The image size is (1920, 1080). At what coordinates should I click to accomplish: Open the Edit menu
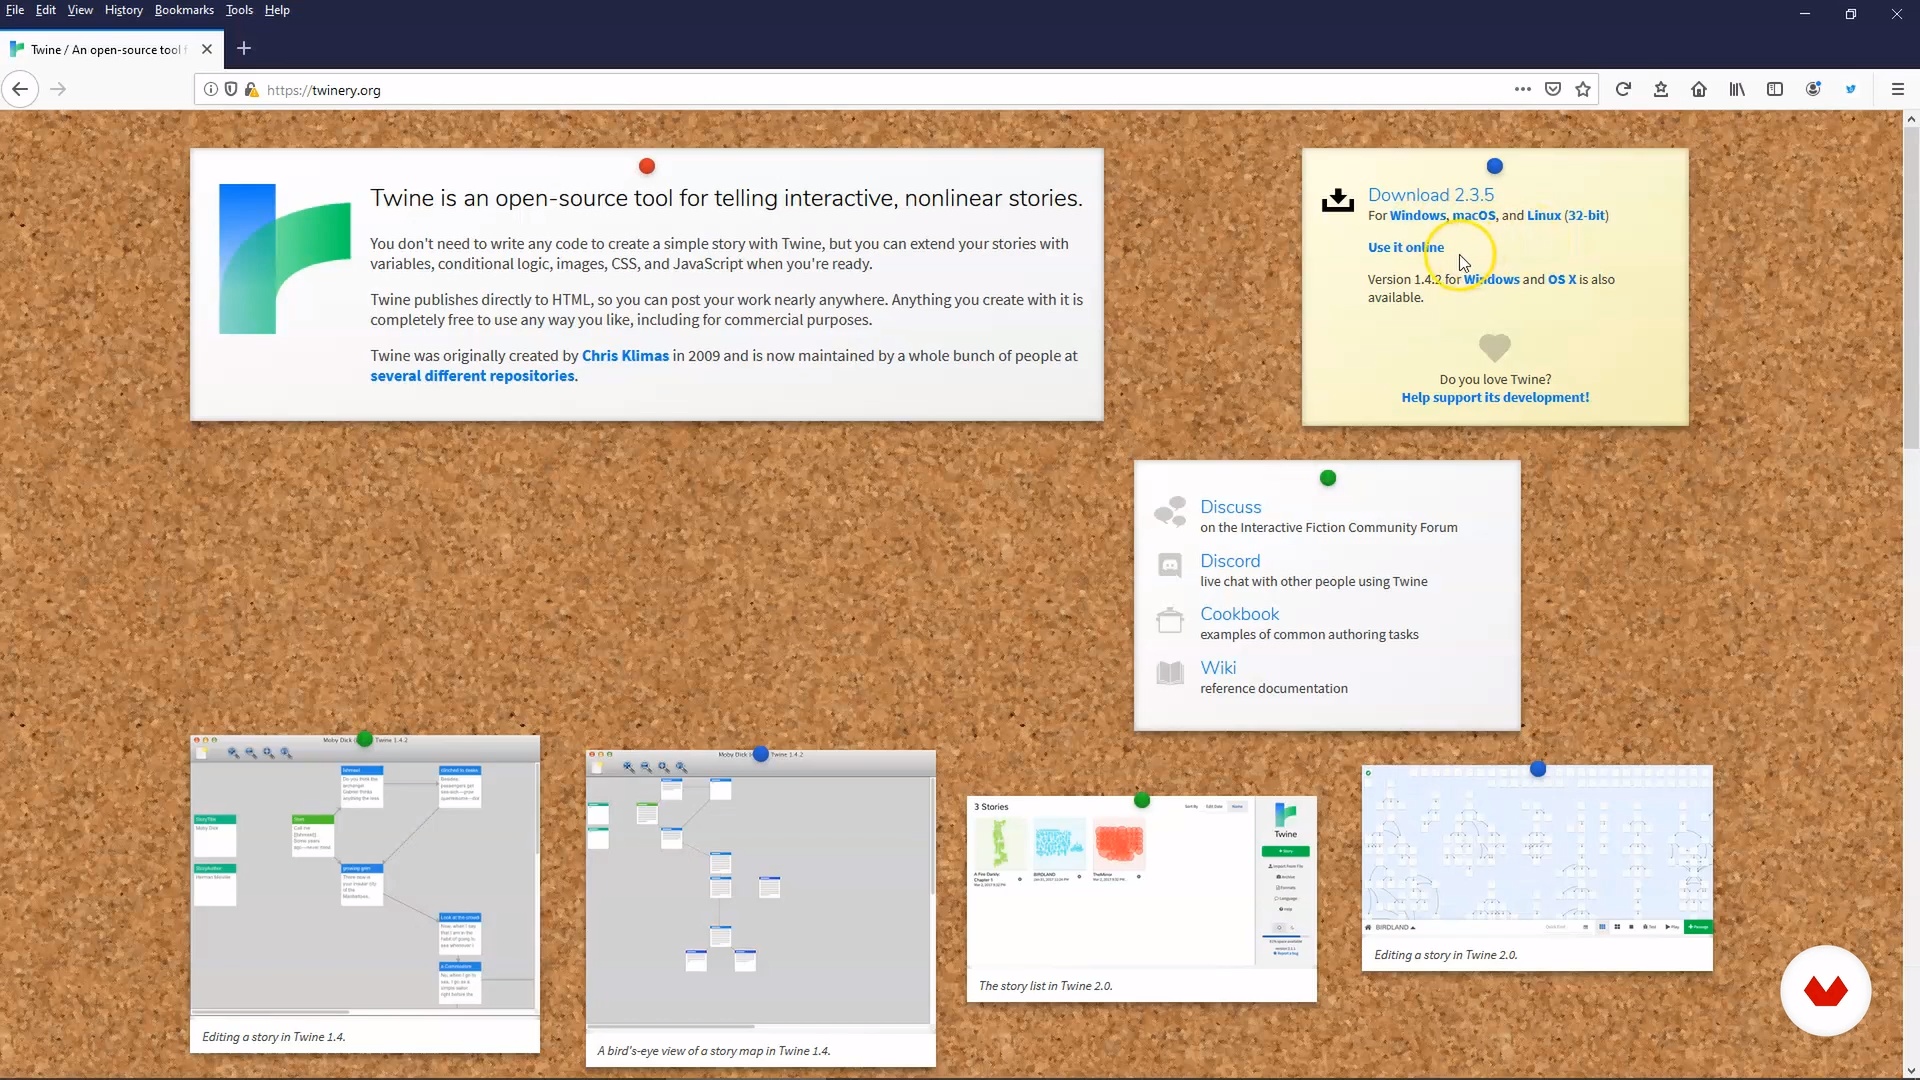point(46,10)
